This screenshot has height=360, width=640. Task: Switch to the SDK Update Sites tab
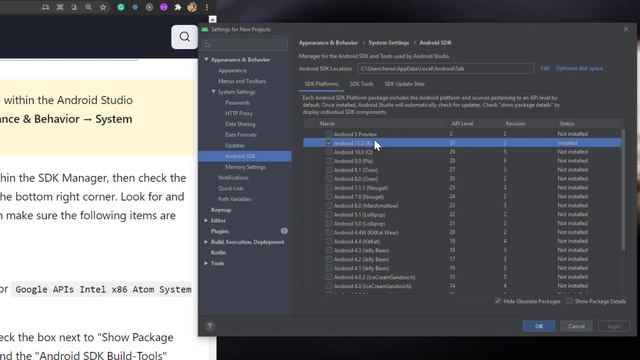pyautogui.click(x=404, y=84)
